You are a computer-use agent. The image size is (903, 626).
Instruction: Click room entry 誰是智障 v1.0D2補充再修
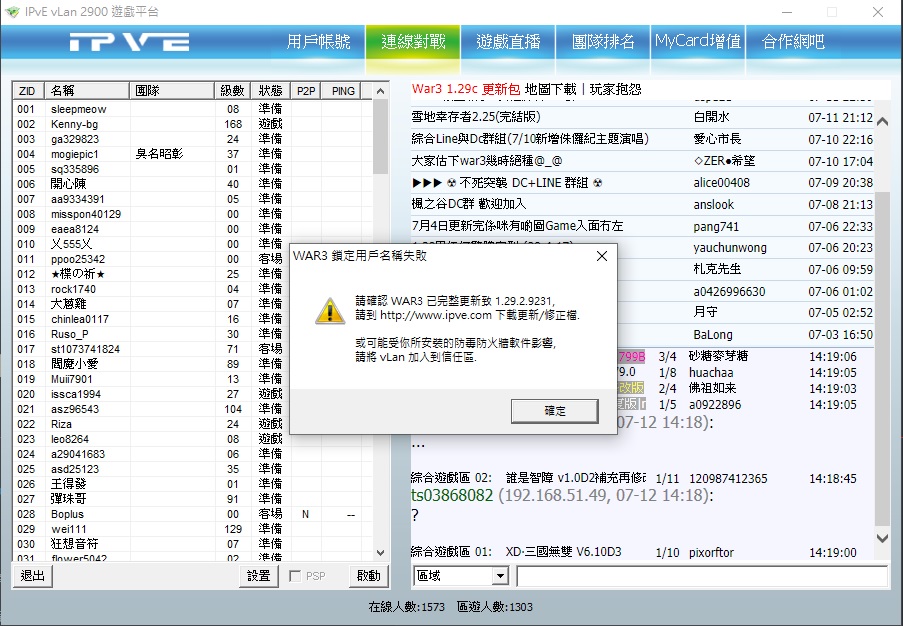tap(576, 478)
